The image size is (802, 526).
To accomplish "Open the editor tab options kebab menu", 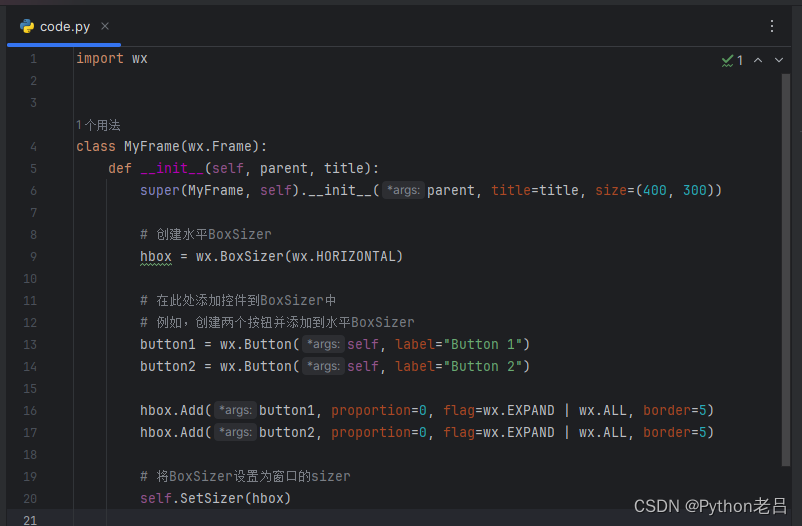I will tap(772, 26).
